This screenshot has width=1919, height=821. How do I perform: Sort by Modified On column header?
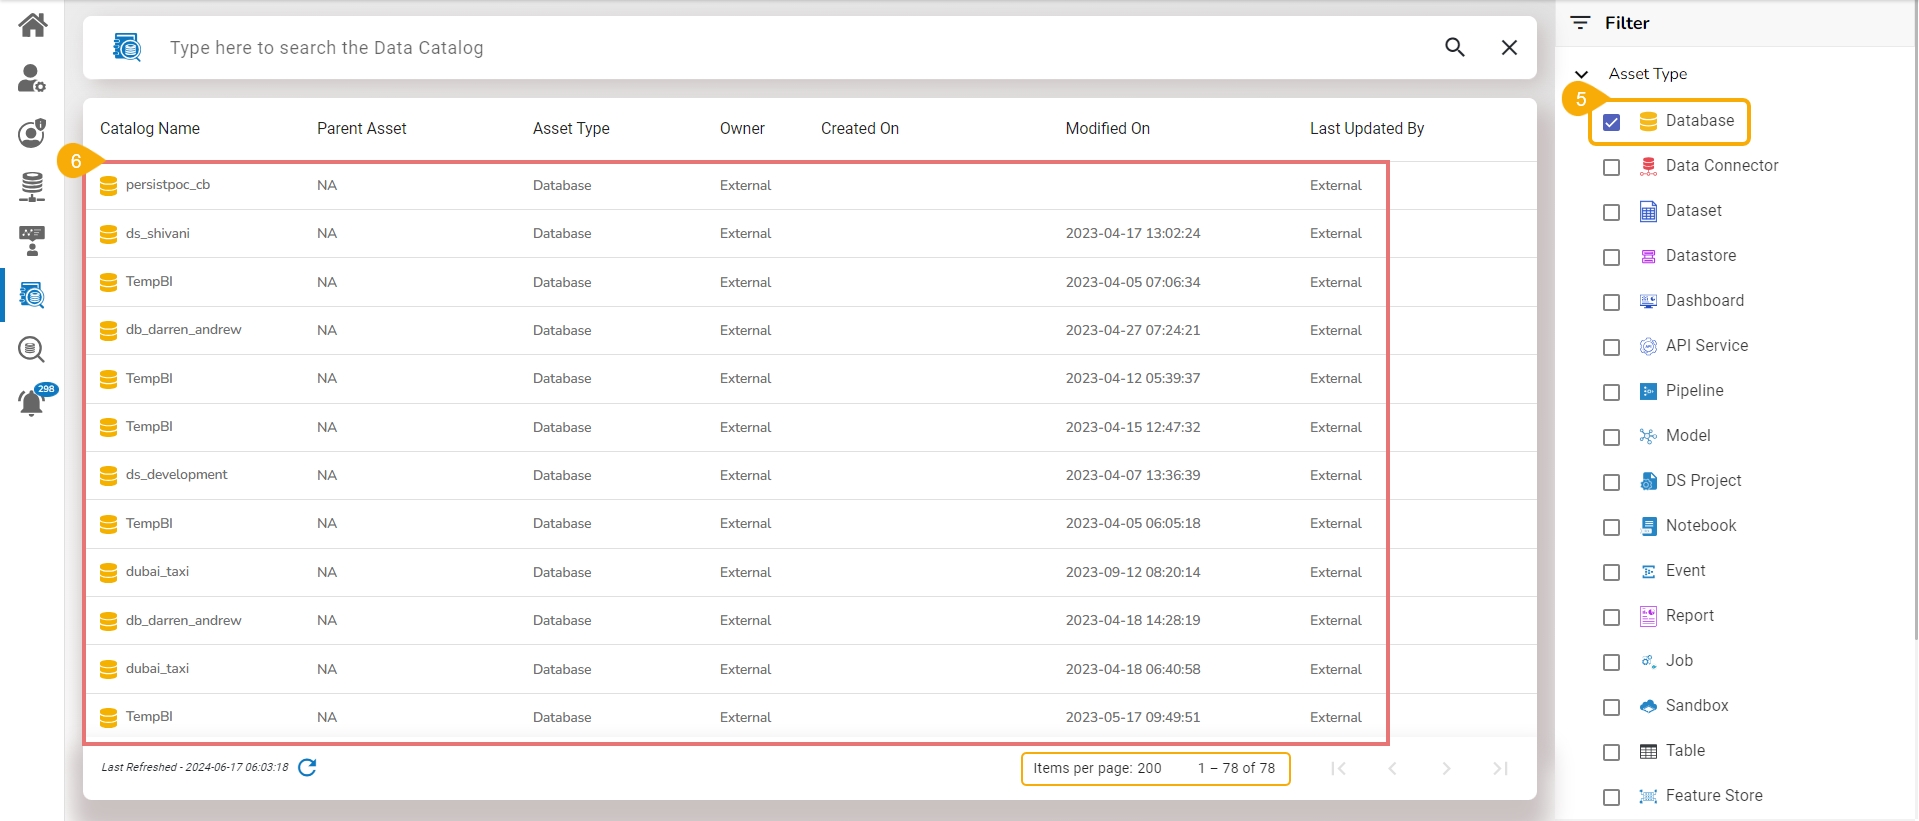1107,128
